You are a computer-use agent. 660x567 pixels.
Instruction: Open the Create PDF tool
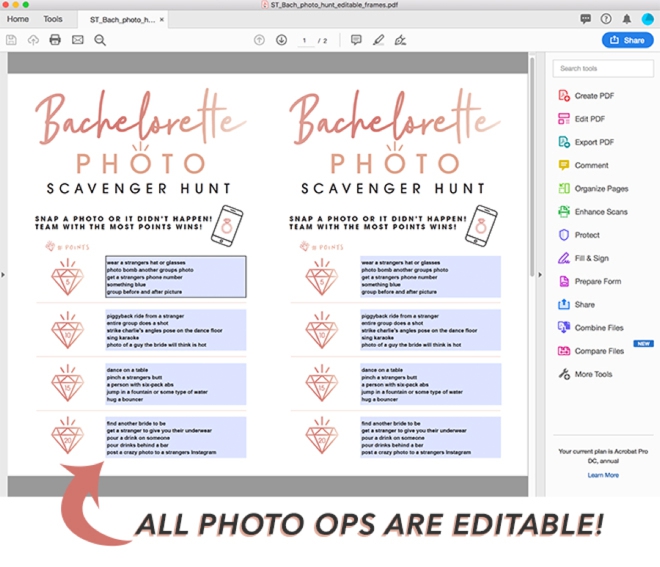[x=586, y=96]
